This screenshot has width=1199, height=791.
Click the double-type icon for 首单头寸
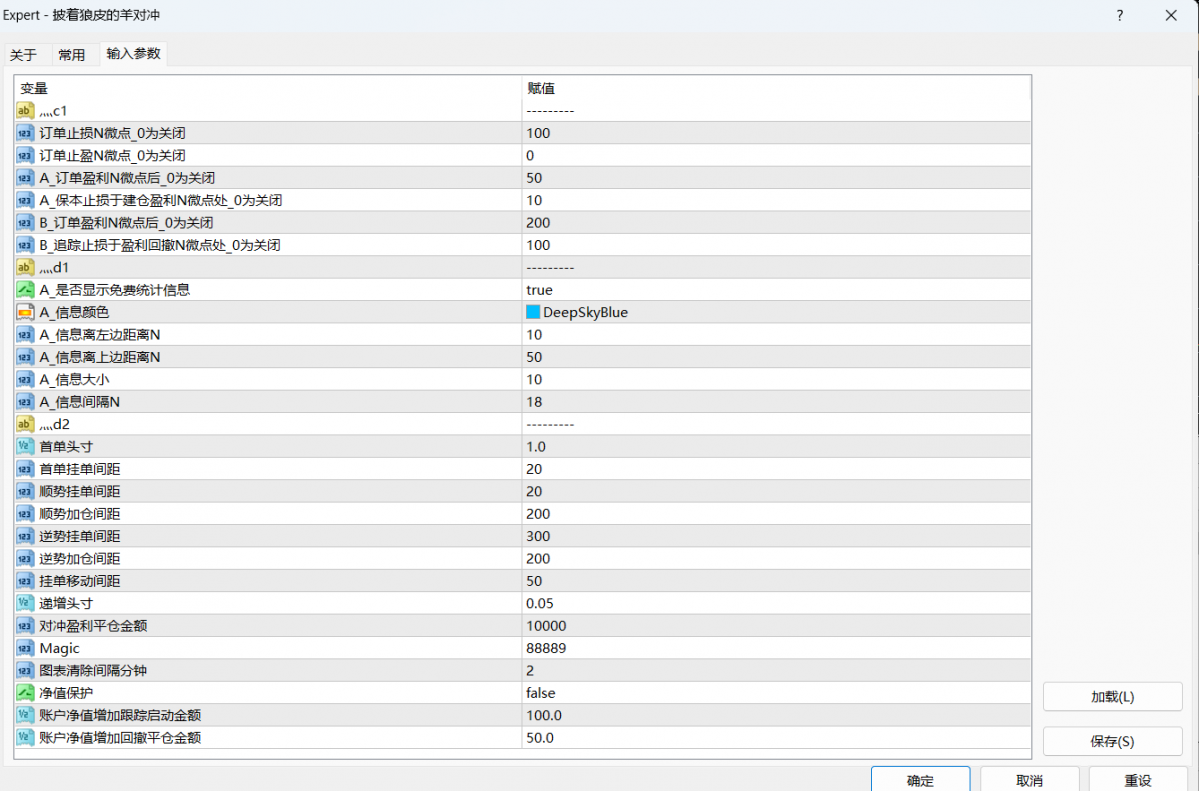pos(25,447)
